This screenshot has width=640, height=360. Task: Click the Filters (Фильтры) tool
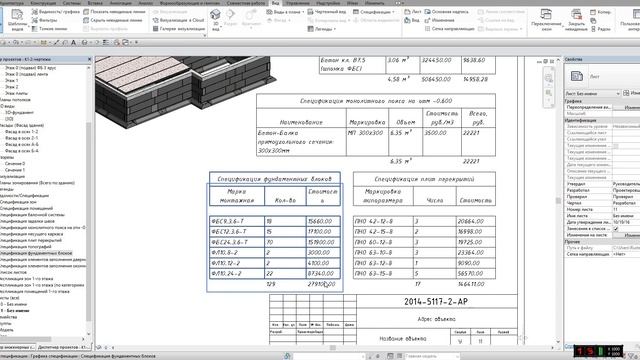click(44, 20)
